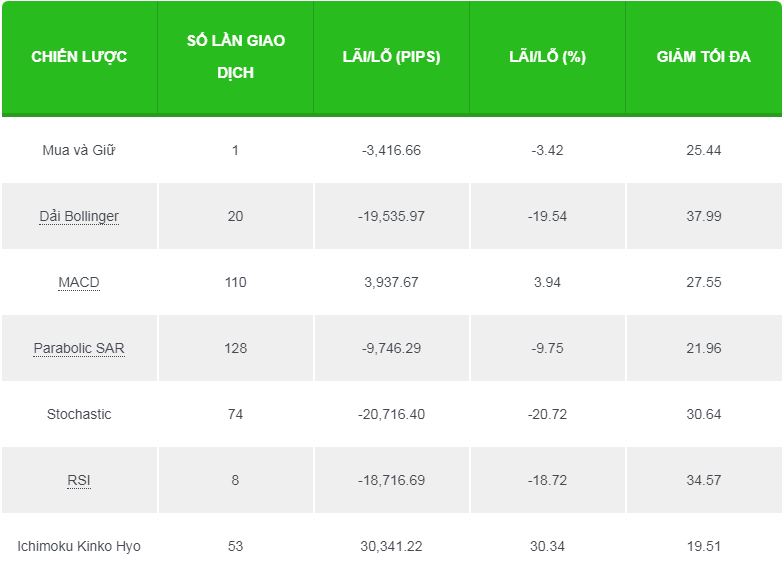The width and height of the screenshot is (784, 578).
Task: Click the RSI strategy link
Action: point(79,480)
